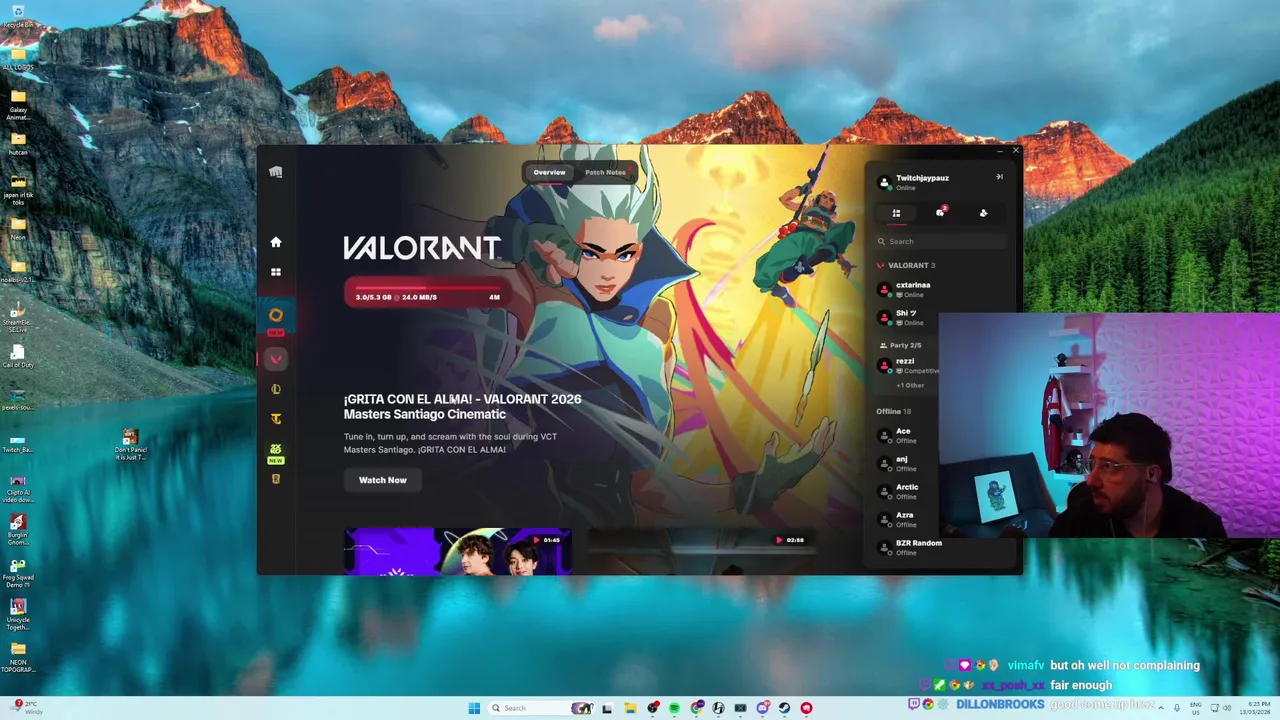Viewport: 1280px width, 720px height.
Task: Open Recycle Bin on desktop
Action: [x=18, y=16]
